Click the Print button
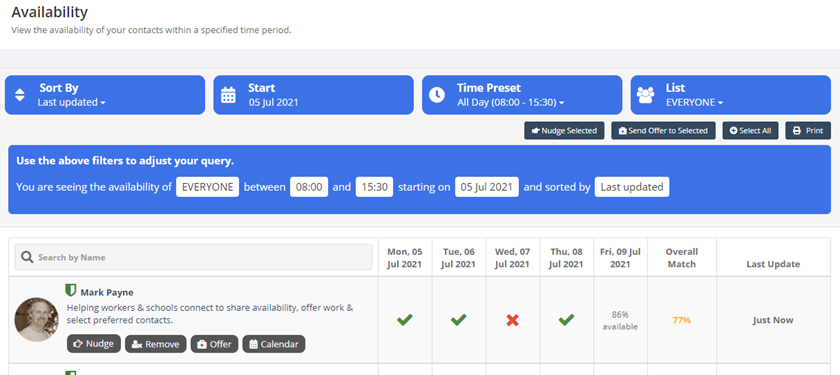This screenshot has height=375, width=840. pos(808,131)
